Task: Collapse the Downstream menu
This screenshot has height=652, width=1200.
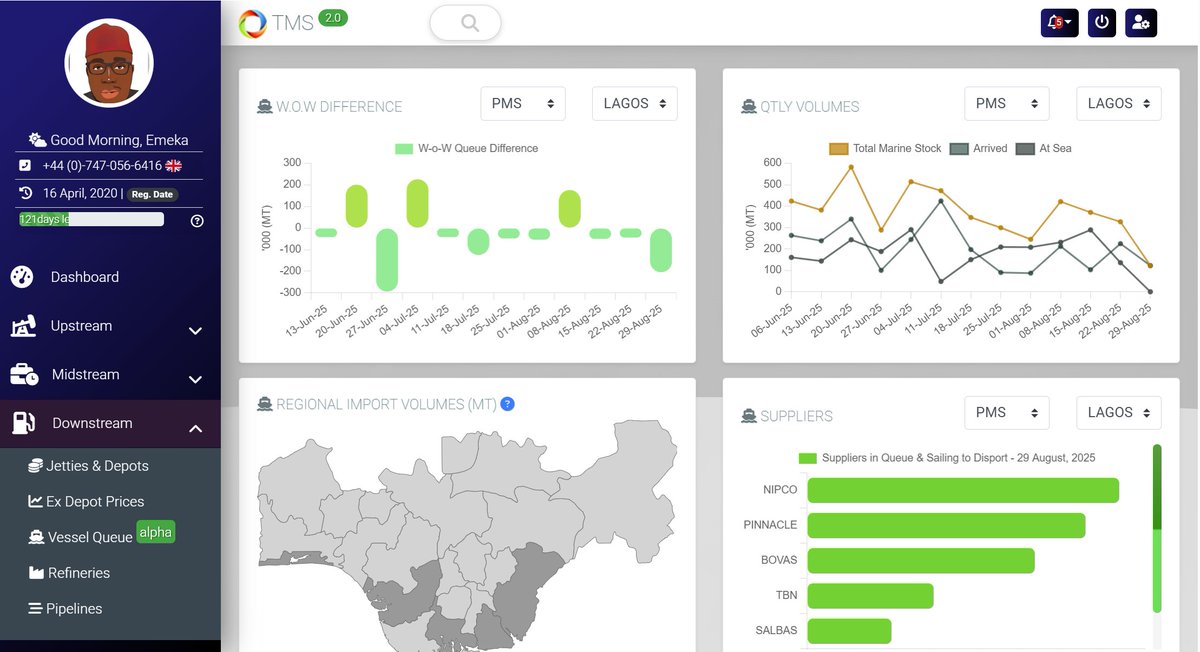Action: click(110, 424)
